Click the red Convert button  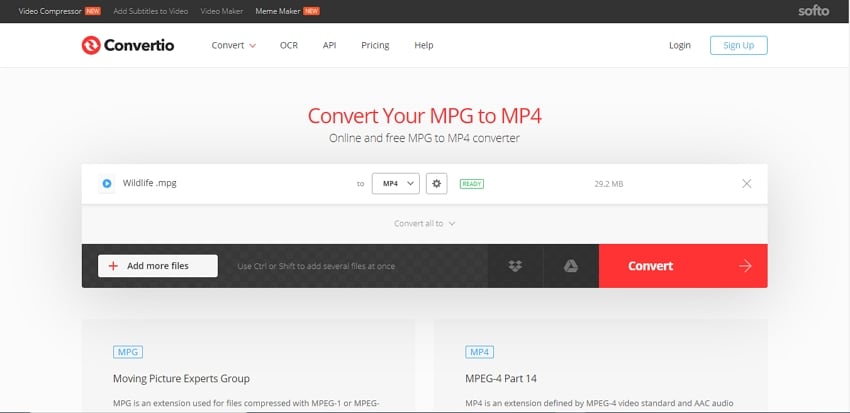683,266
